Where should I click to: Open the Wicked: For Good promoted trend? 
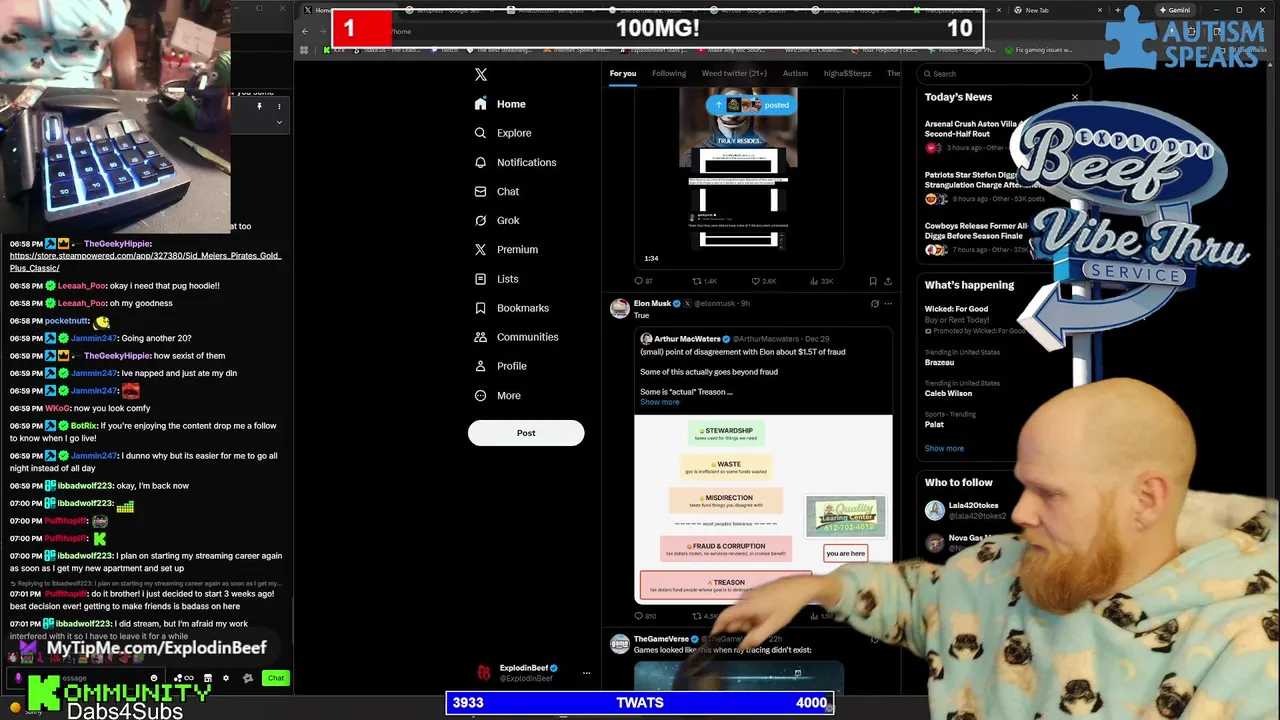[974, 319]
